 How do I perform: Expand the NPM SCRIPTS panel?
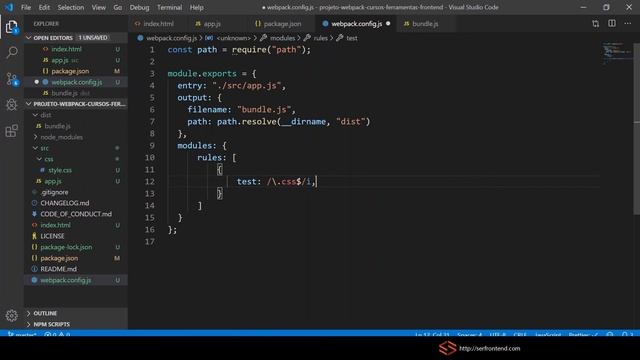(x=76, y=324)
